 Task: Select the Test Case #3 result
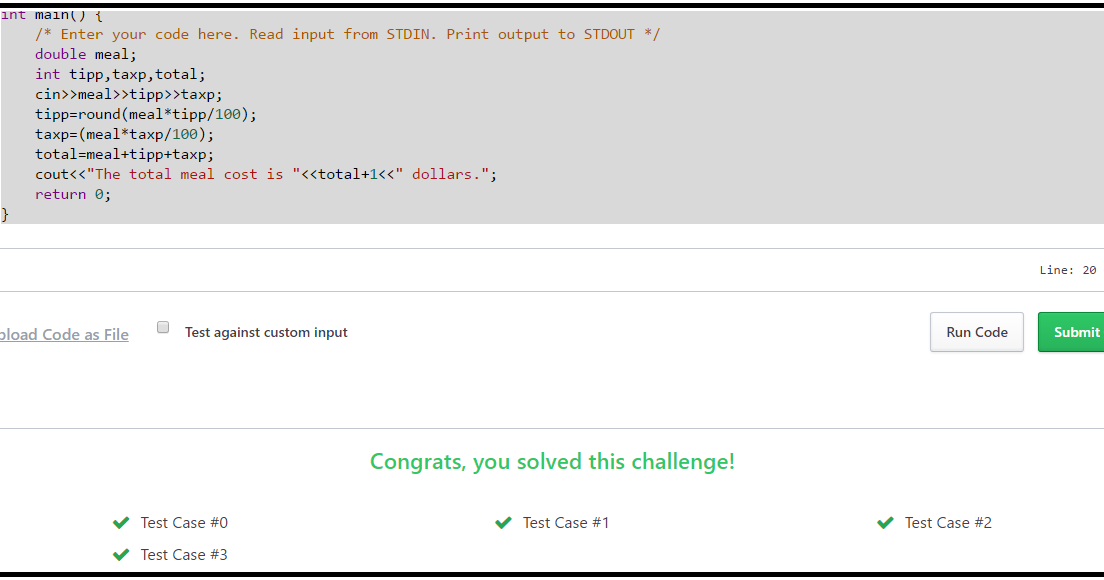184,554
